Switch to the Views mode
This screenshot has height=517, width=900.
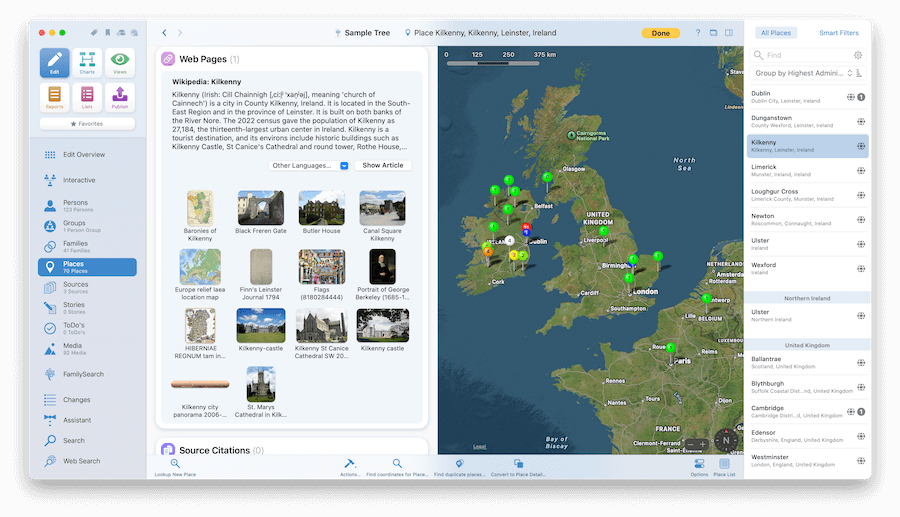[119, 63]
